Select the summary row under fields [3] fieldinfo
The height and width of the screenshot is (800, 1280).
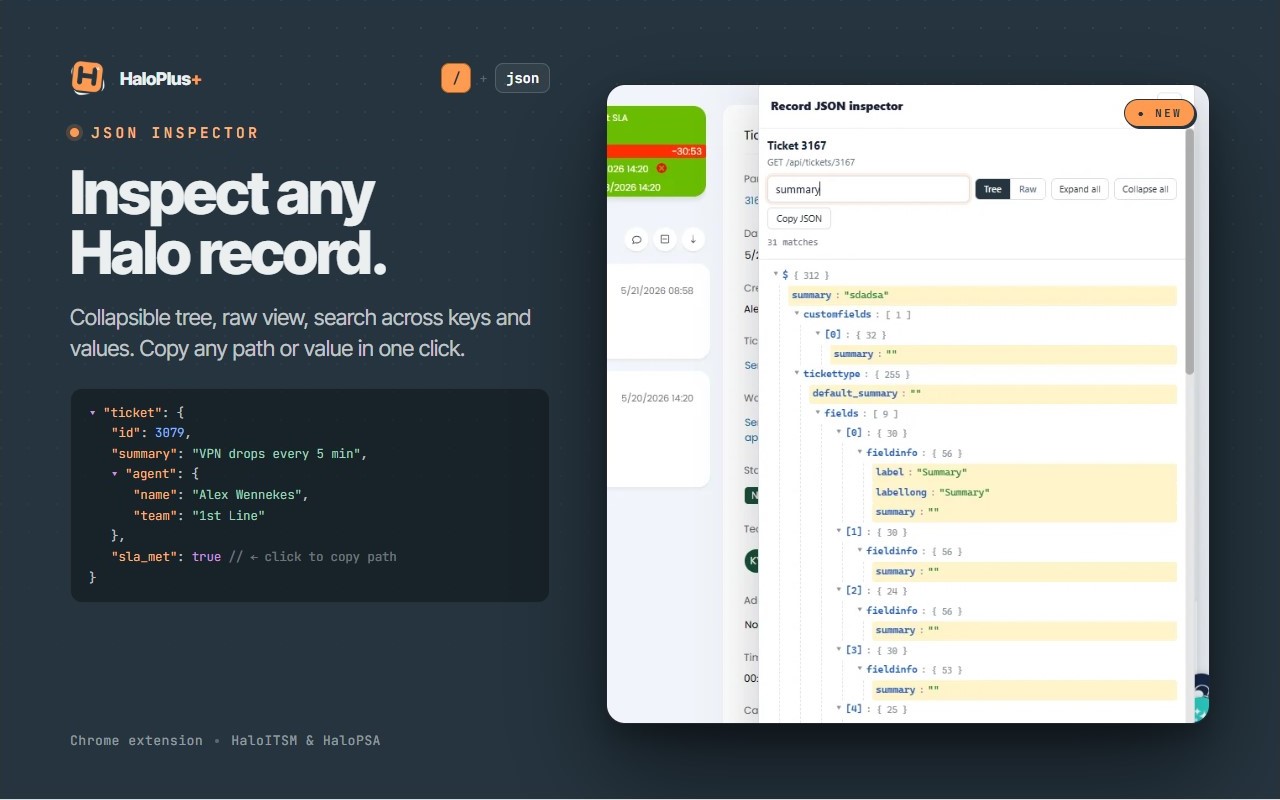[1024, 690]
